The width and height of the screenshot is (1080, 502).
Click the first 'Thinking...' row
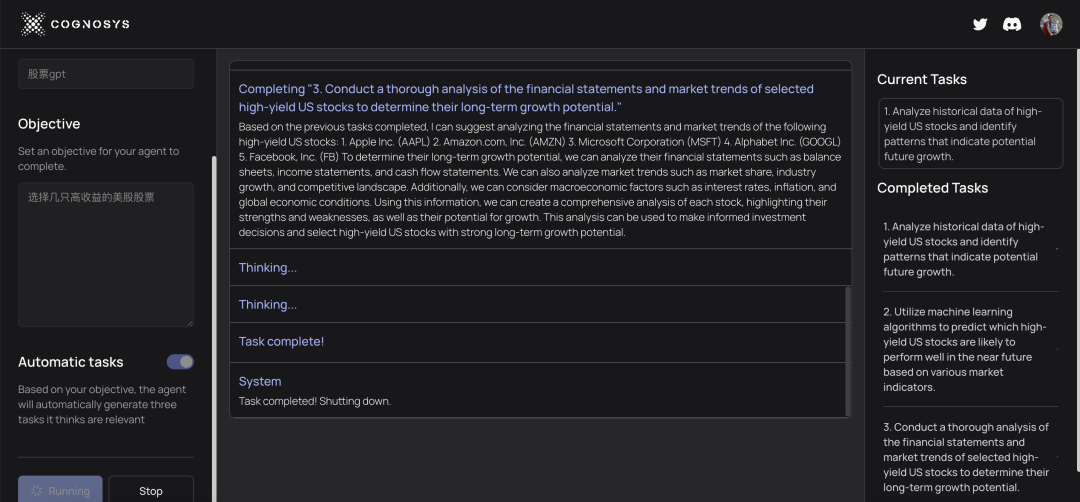(540, 267)
